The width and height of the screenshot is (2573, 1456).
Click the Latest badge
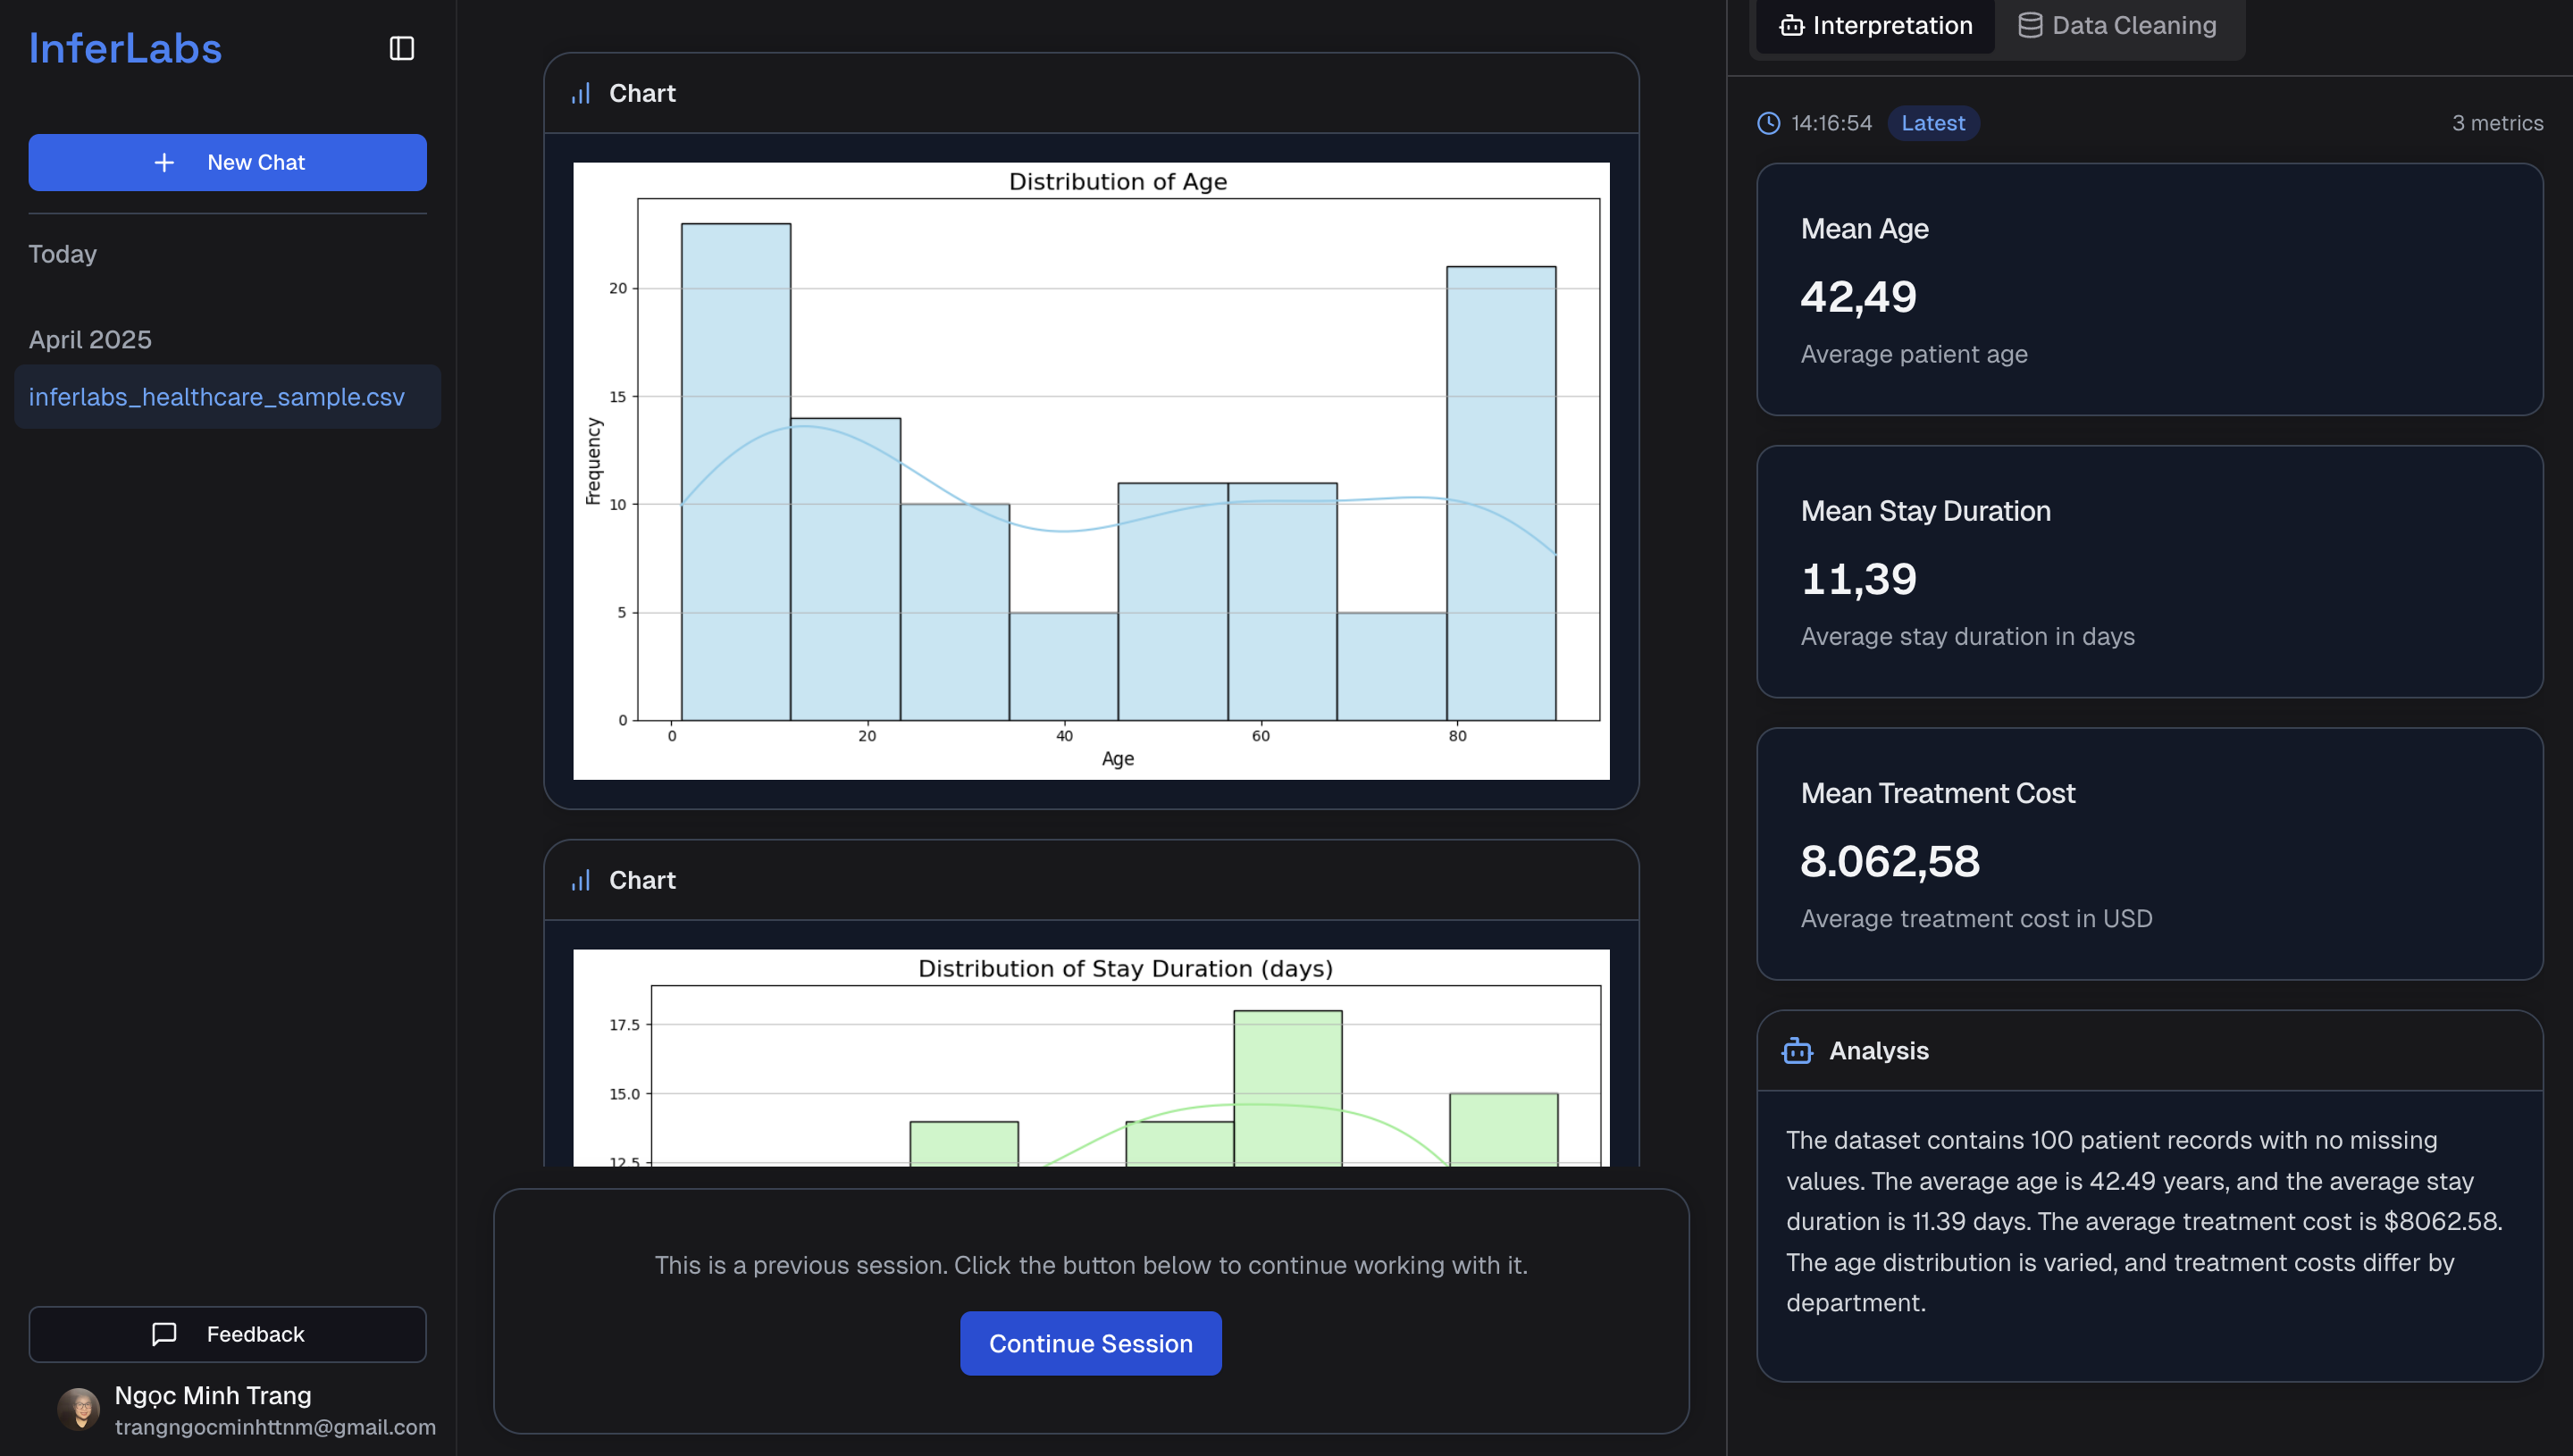click(1933, 123)
